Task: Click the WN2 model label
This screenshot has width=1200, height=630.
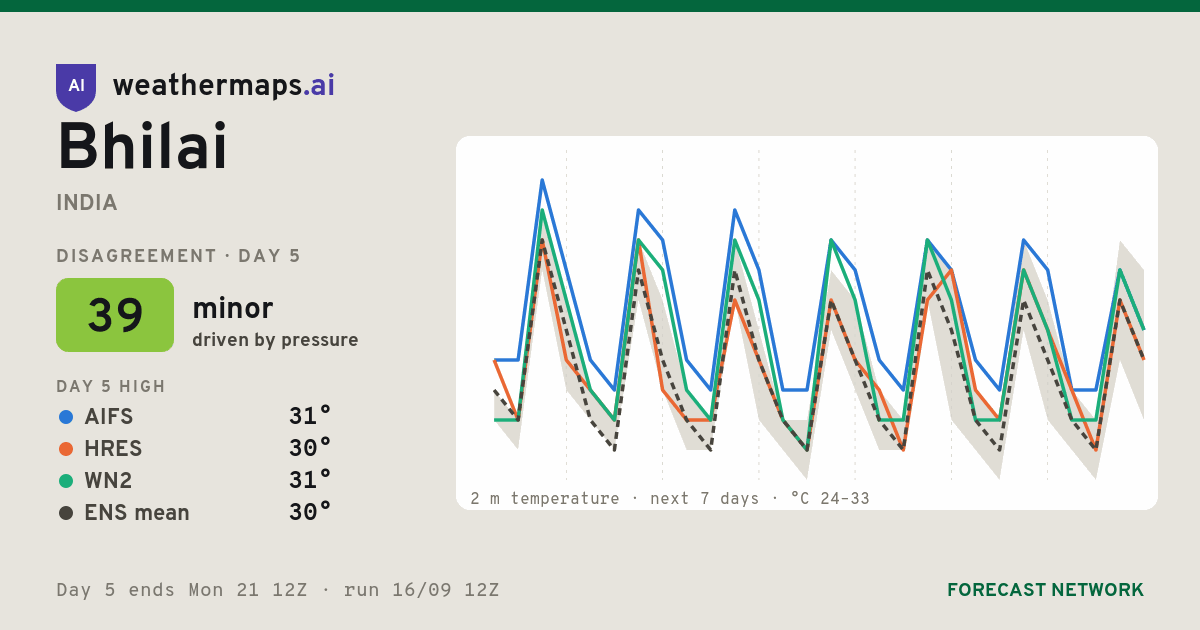Action: tap(109, 481)
